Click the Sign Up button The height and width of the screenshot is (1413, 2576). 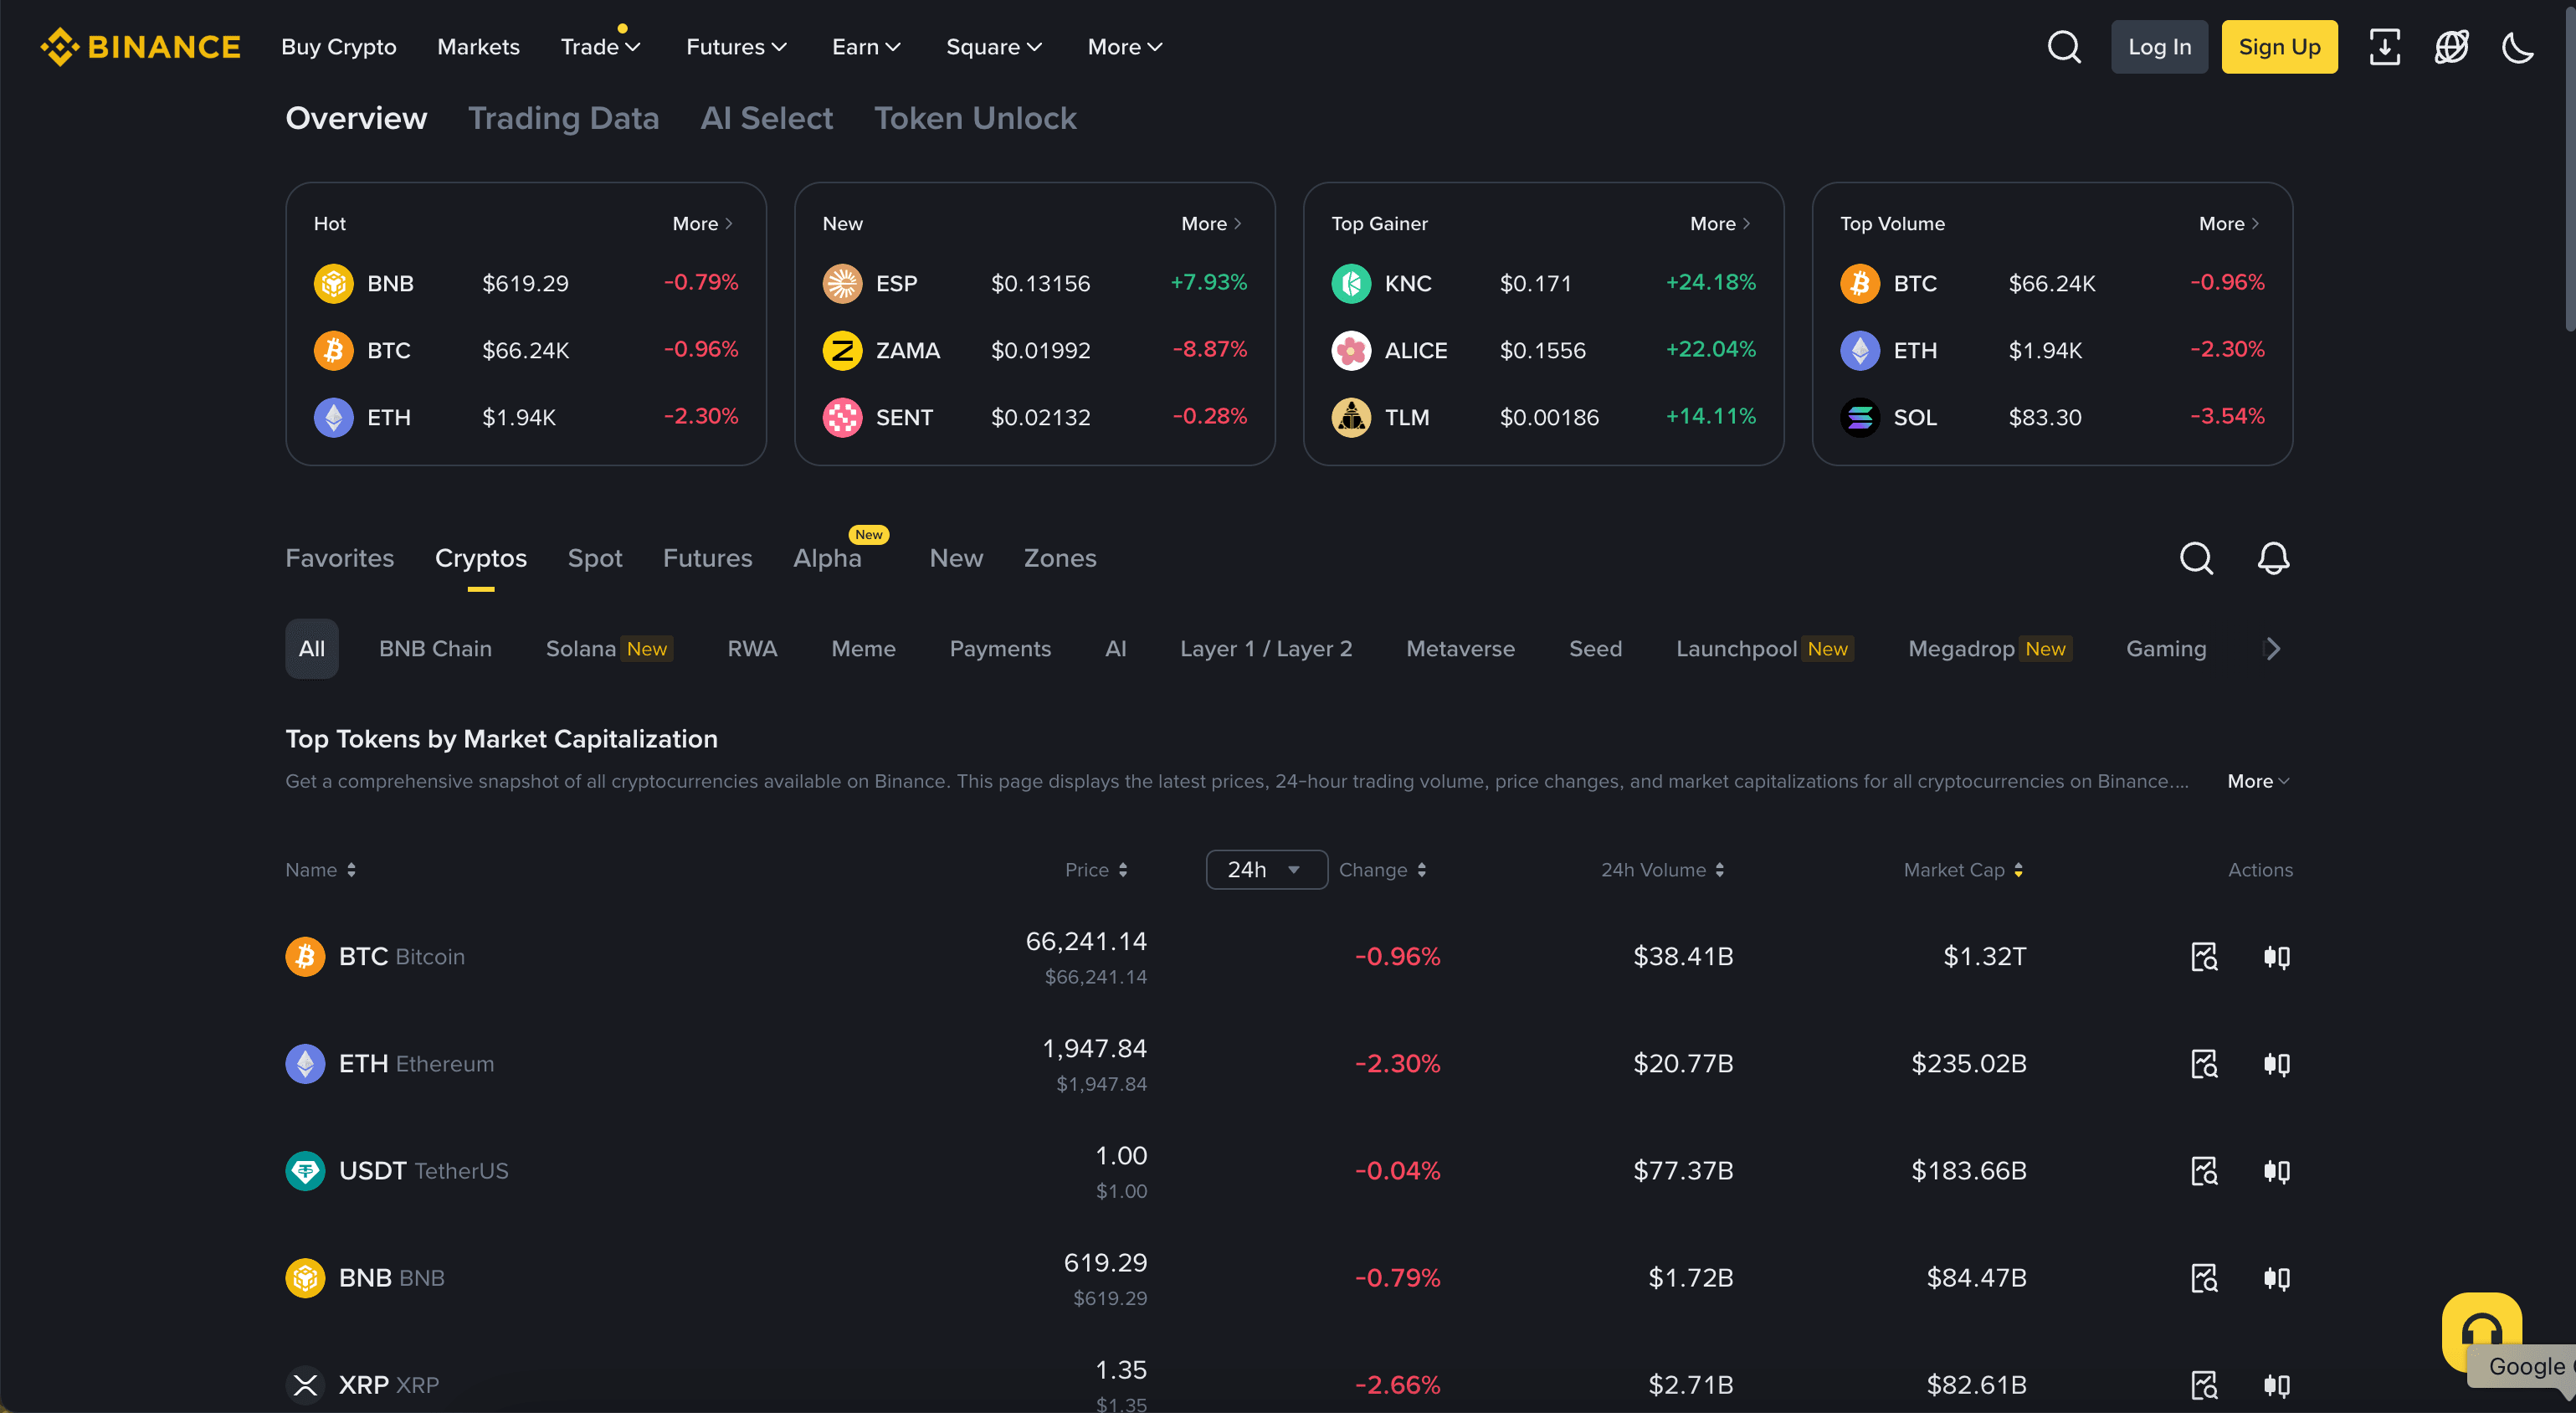2280,46
